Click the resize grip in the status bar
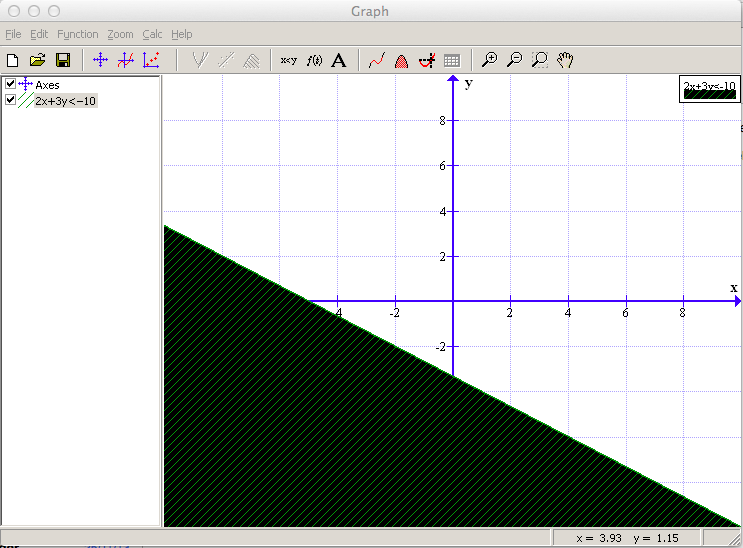Image resolution: width=743 pixels, height=548 pixels. tap(736, 540)
